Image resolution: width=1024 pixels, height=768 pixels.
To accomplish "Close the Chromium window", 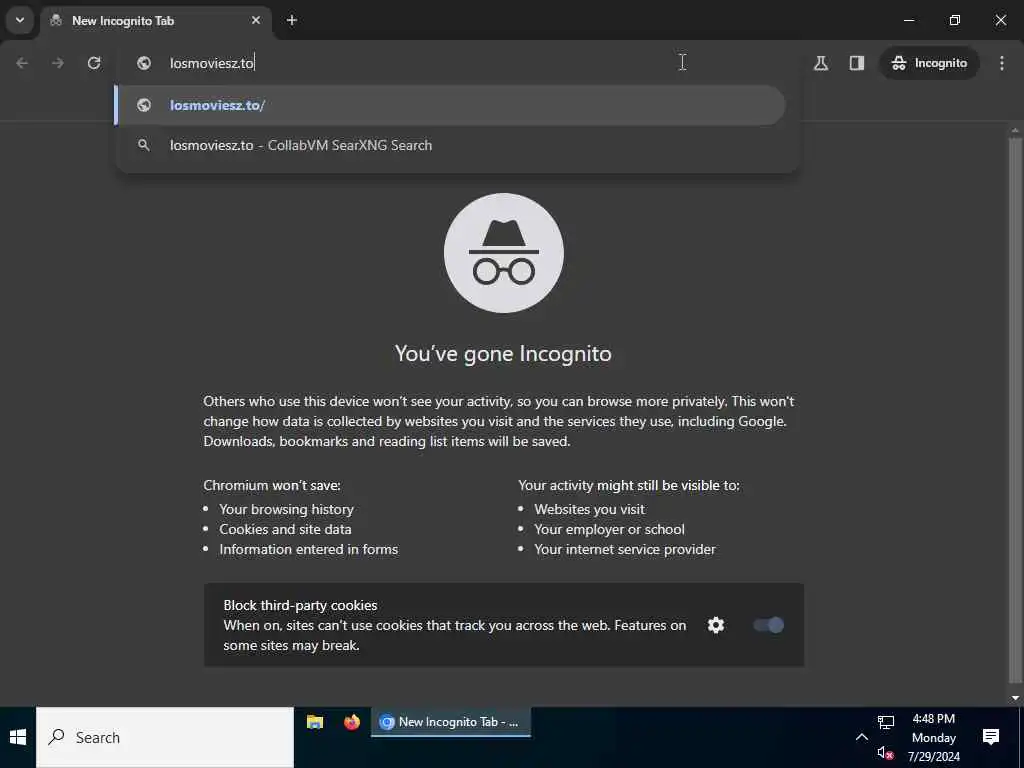I will (x=1000, y=20).
